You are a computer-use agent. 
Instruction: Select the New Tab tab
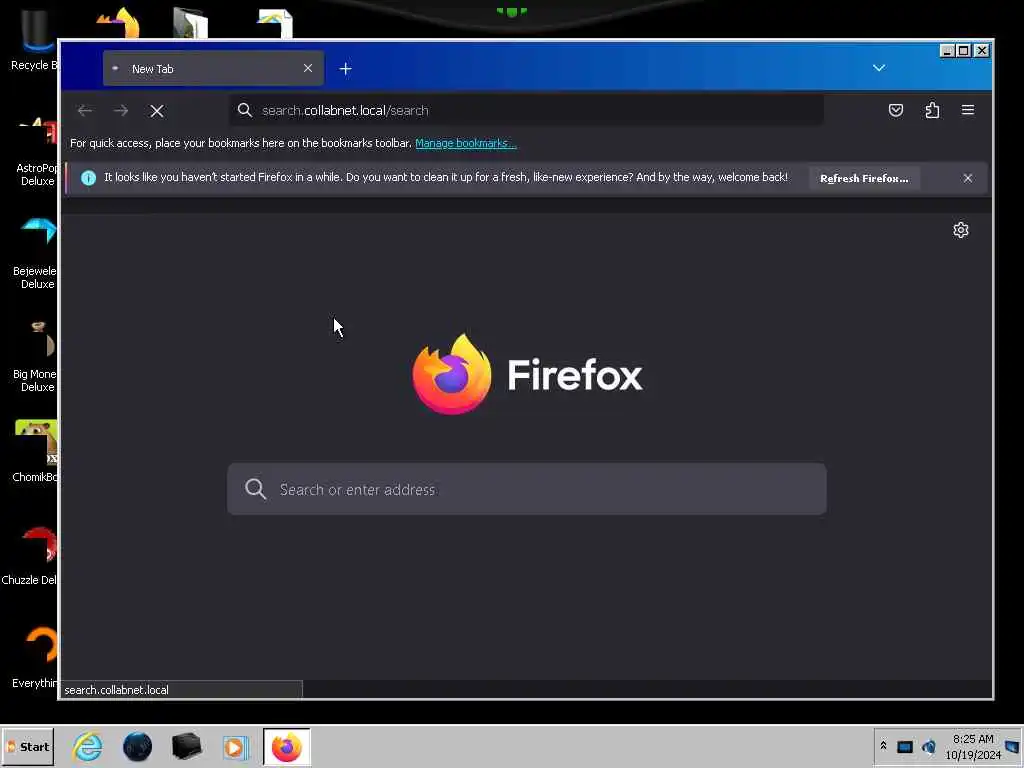pyautogui.click(x=213, y=69)
